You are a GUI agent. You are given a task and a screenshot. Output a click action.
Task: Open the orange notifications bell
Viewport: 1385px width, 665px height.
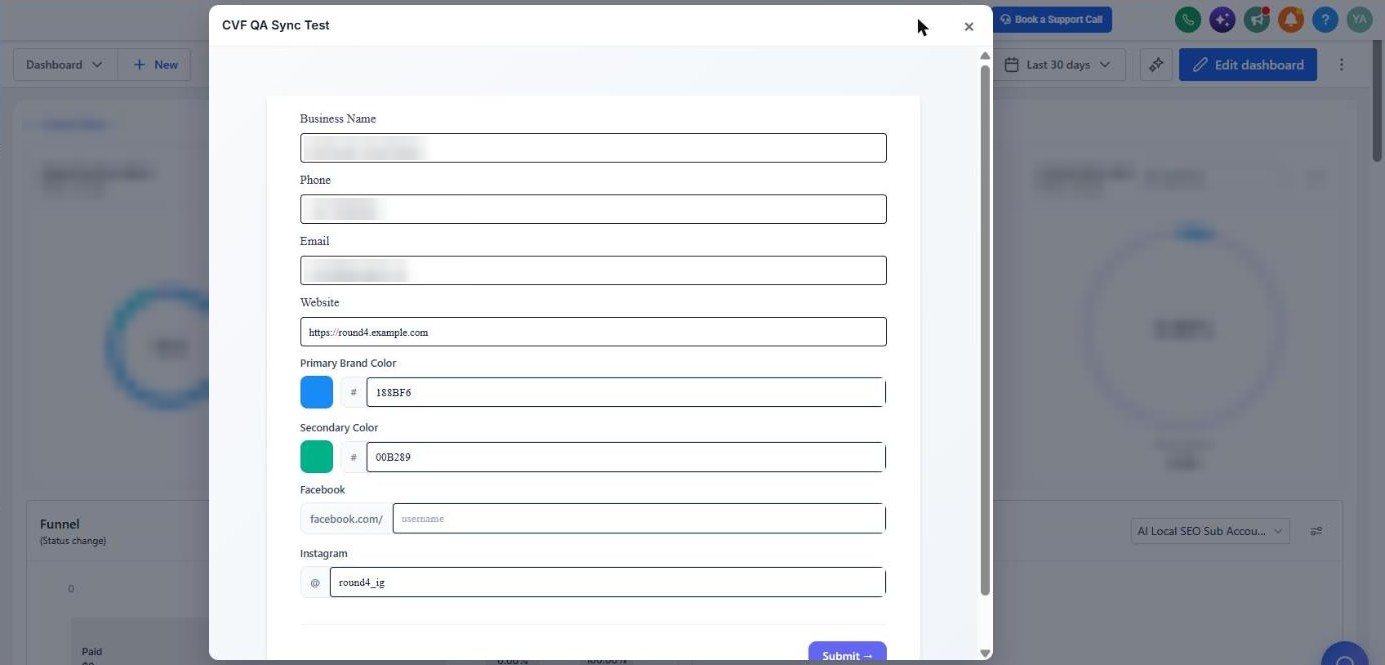1291,19
